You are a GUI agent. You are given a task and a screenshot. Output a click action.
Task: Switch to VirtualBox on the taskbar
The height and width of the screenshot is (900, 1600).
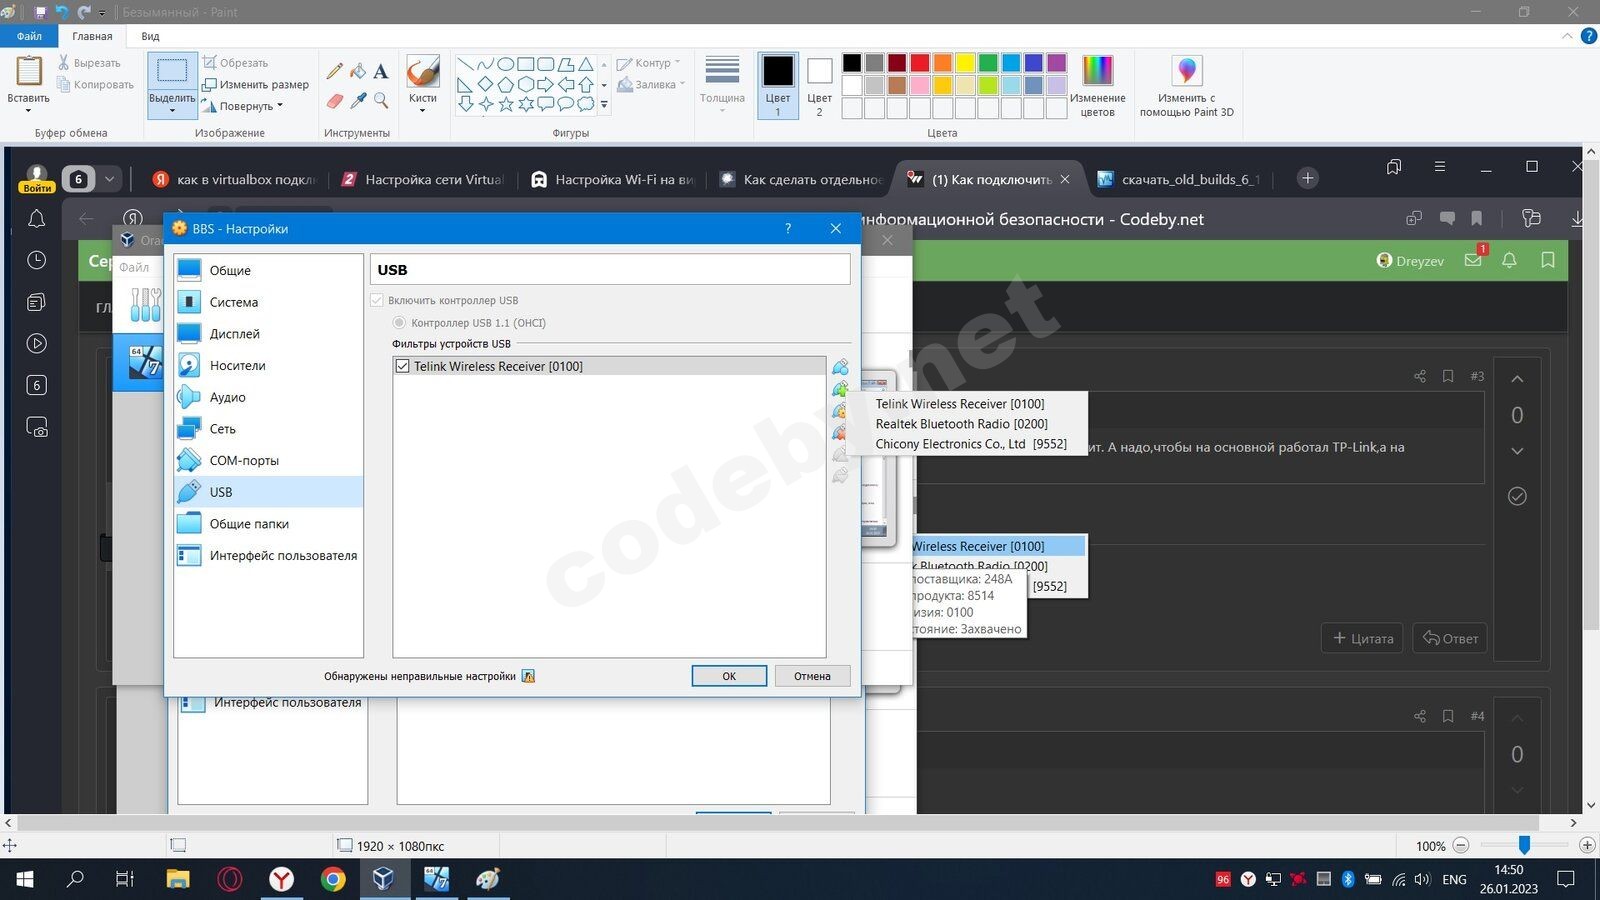384,880
